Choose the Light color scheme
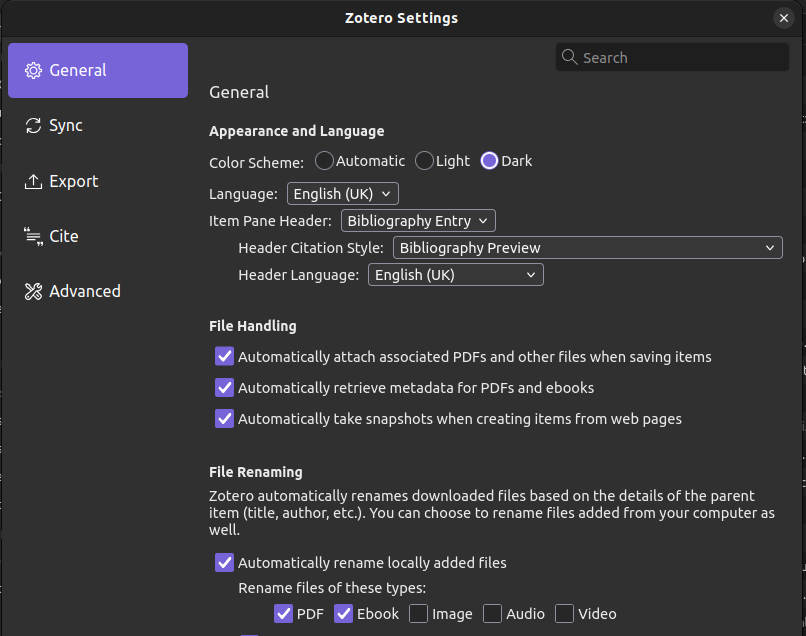 (x=425, y=161)
